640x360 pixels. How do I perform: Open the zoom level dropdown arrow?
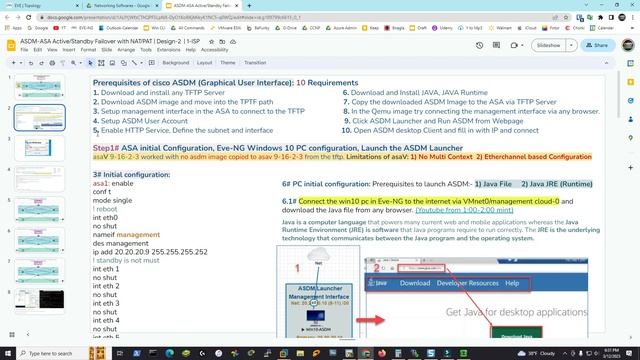pyautogui.click(x=80, y=63)
